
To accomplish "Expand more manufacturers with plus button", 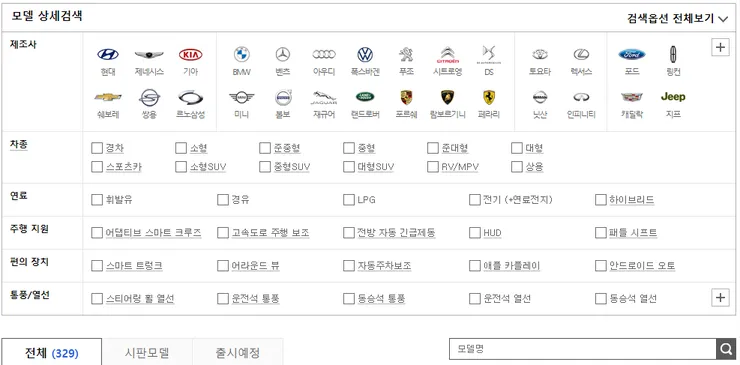I will click(720, 47).
